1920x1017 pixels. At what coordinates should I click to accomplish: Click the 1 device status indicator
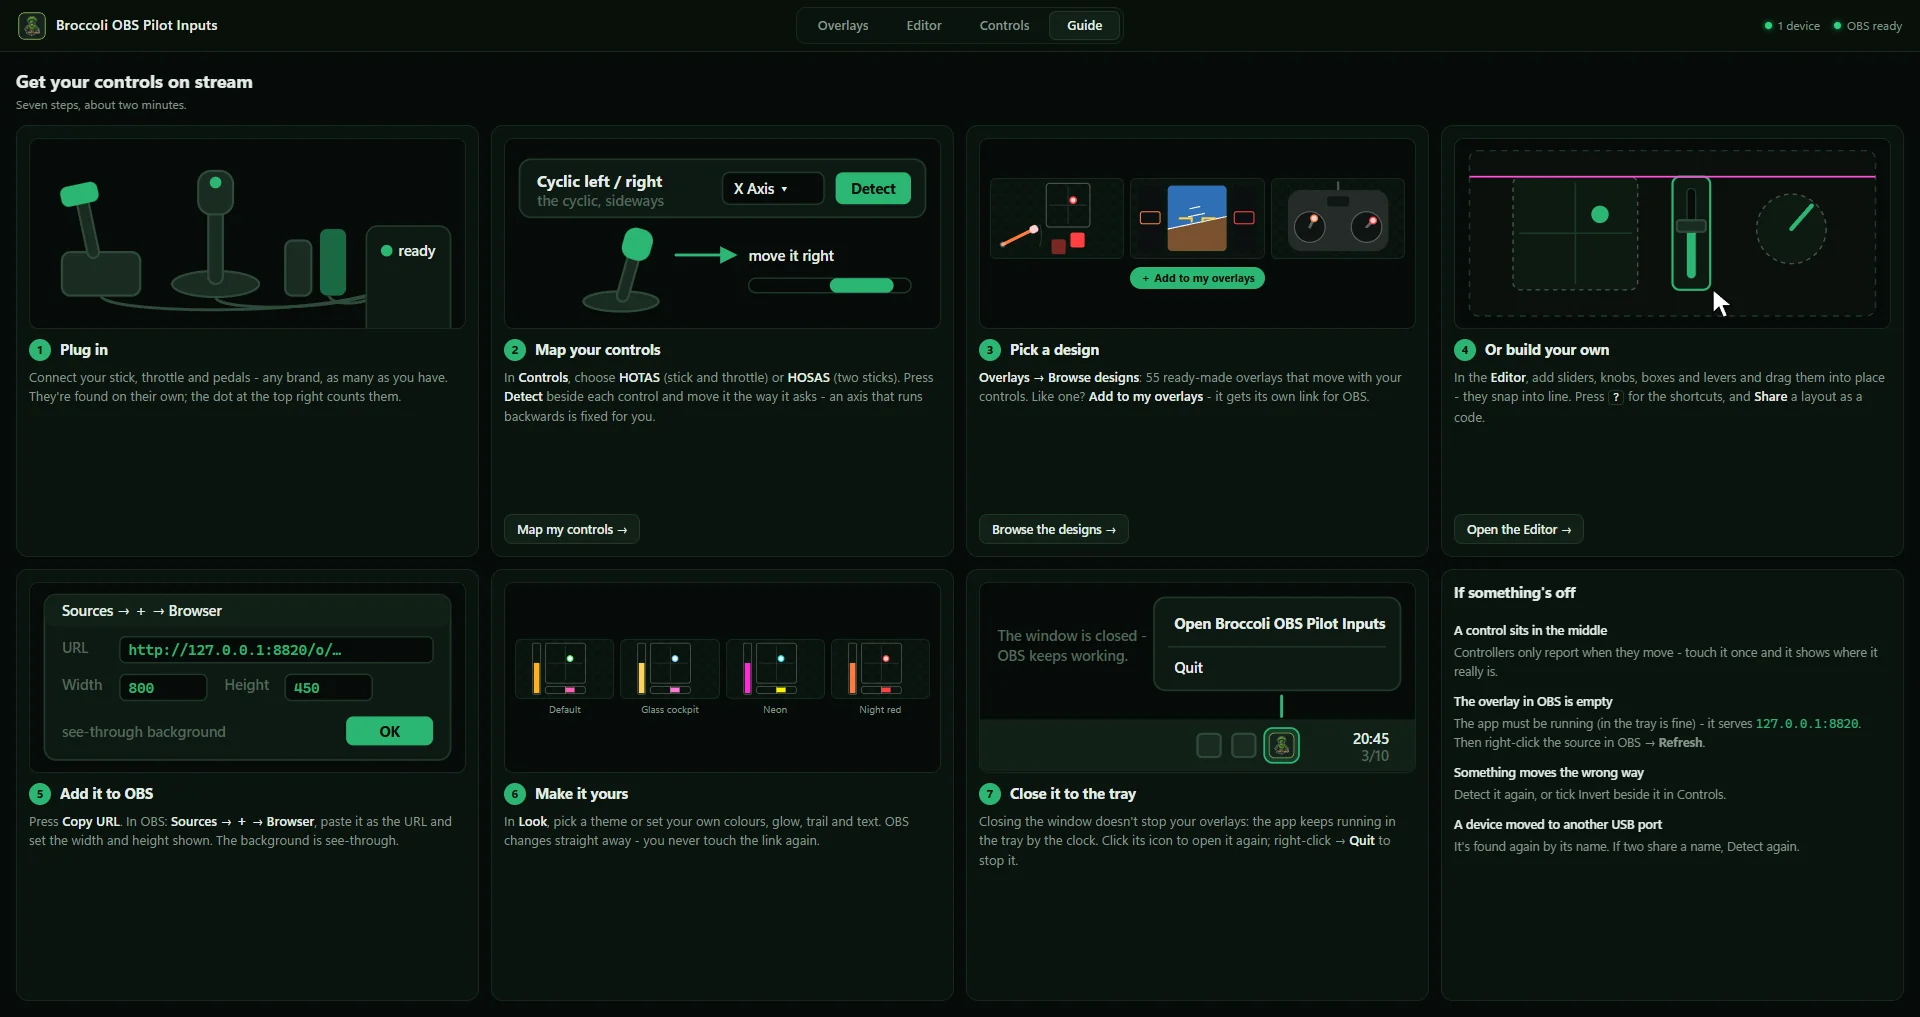click(x=1791, y=26)
